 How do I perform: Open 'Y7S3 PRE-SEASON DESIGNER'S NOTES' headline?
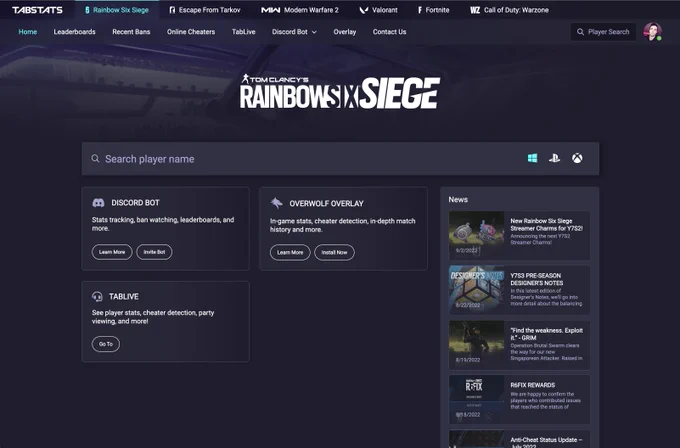(x=536, y=279)
